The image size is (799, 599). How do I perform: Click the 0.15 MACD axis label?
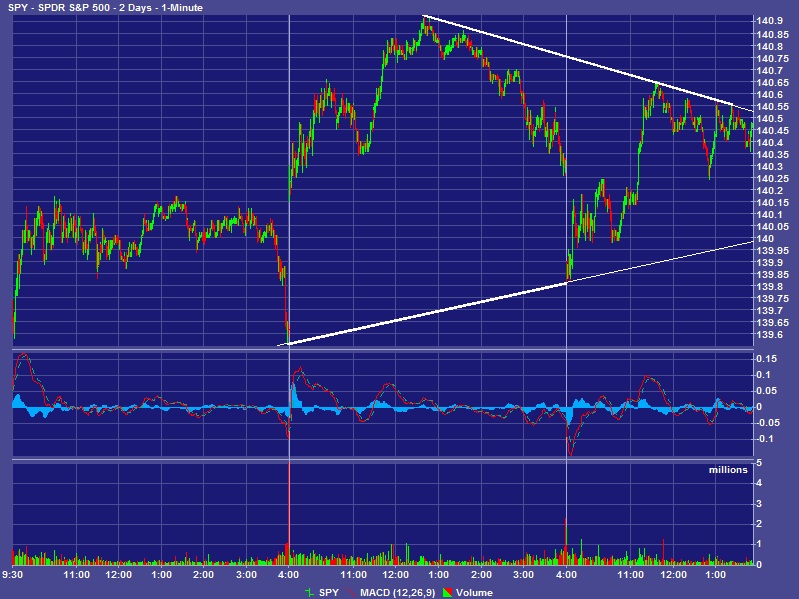(x=766, y=359)
